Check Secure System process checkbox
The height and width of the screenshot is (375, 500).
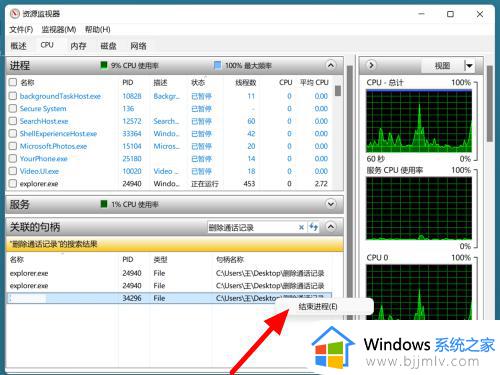(x=13, y=108)
